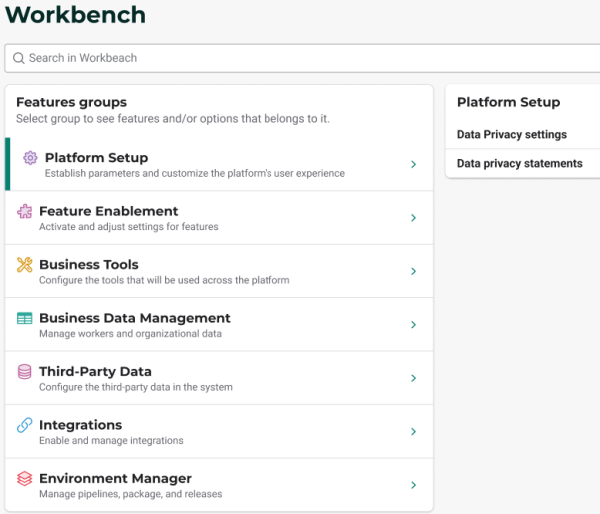This screenshot has width=600, height=514.
Task: Click the Platform Setup gear icon
Action: click(30, 158)
